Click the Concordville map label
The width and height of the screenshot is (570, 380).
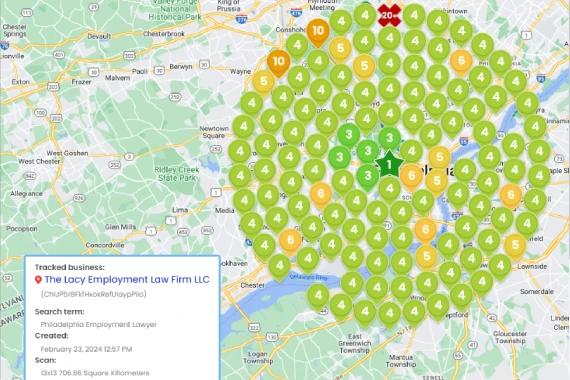pos(105,245)
